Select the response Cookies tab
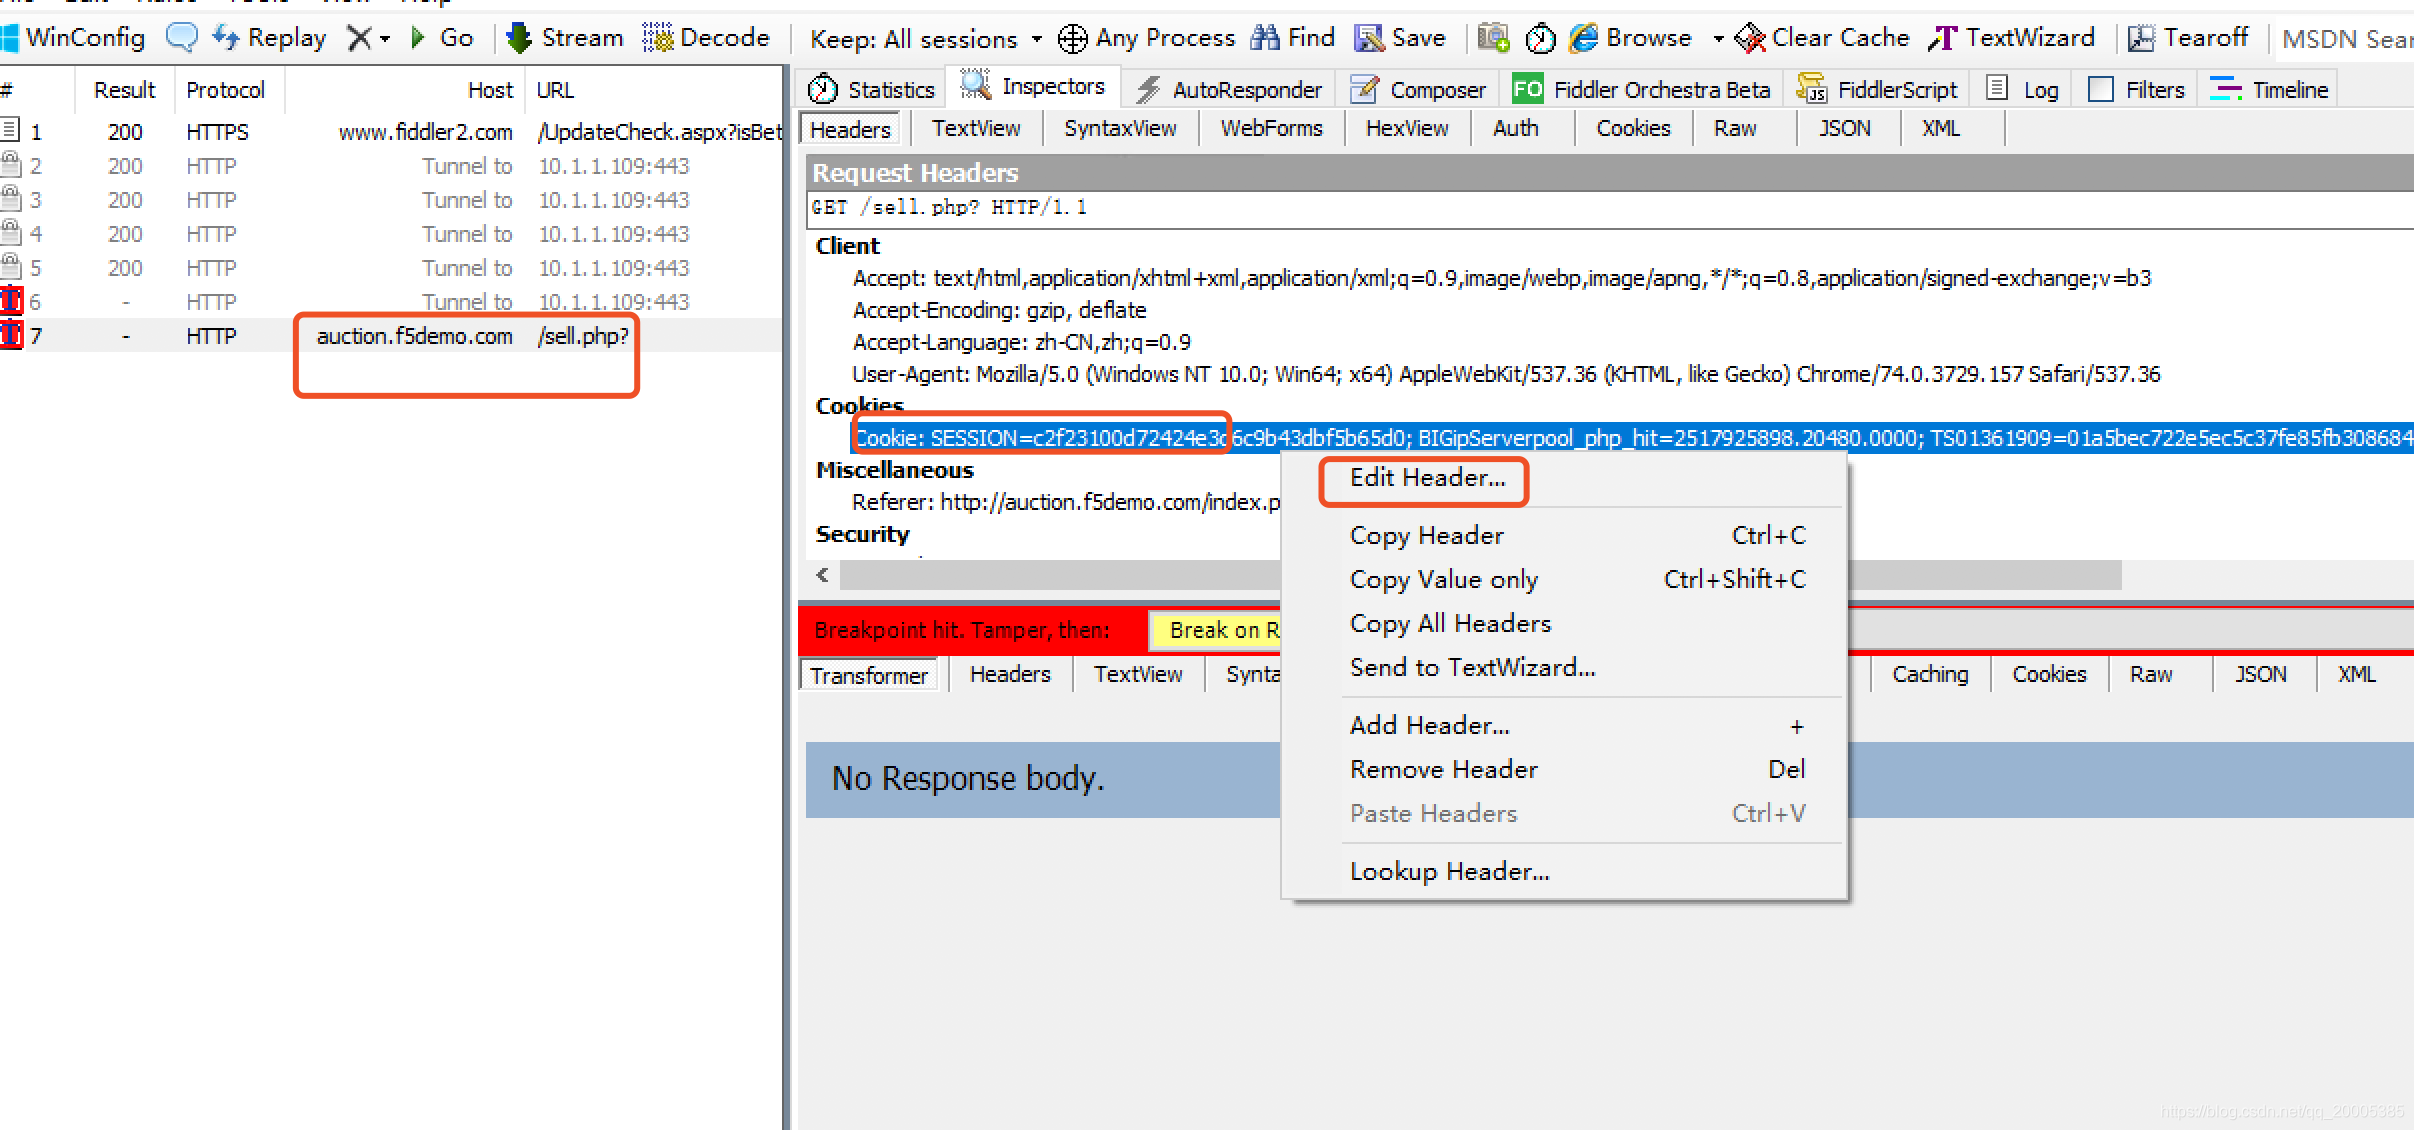This screenshot has width=2414, height=1130. pos(2049,674)
